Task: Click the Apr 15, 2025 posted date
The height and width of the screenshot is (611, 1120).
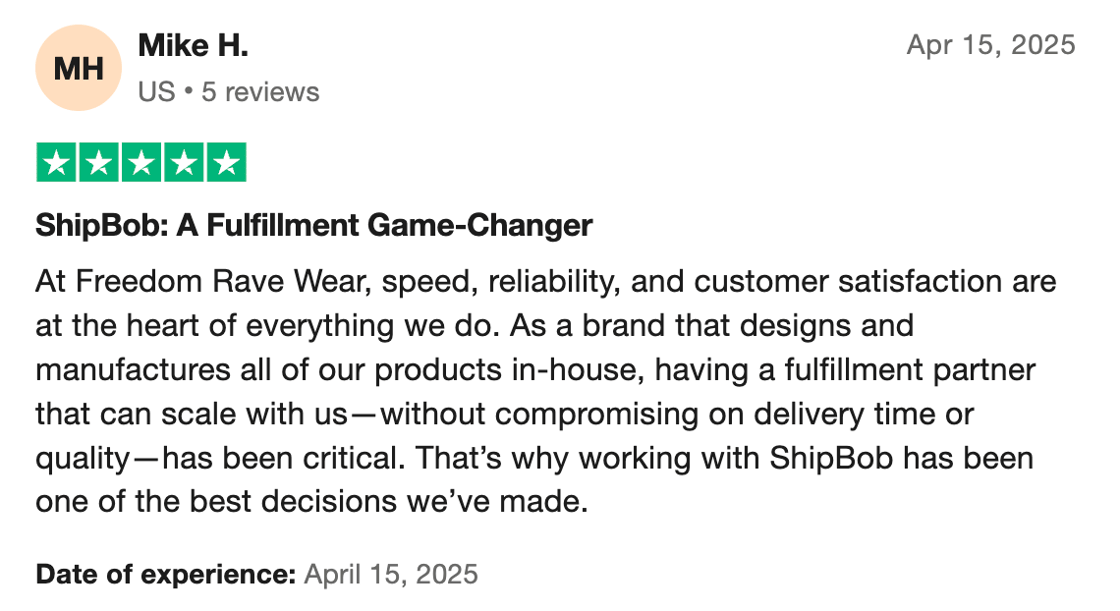Action: [x=991, y=45]
